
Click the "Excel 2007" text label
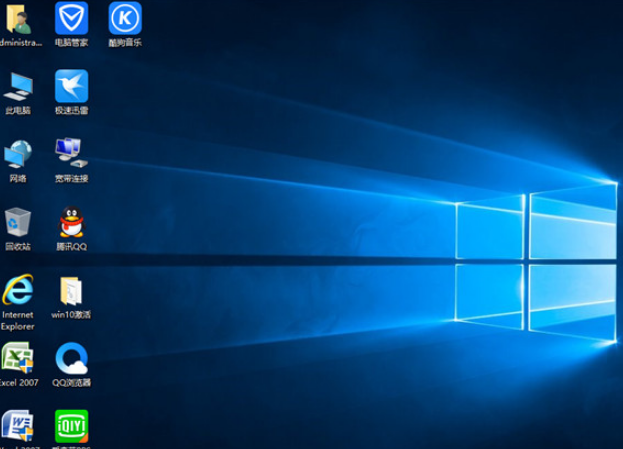pos(18,382)
